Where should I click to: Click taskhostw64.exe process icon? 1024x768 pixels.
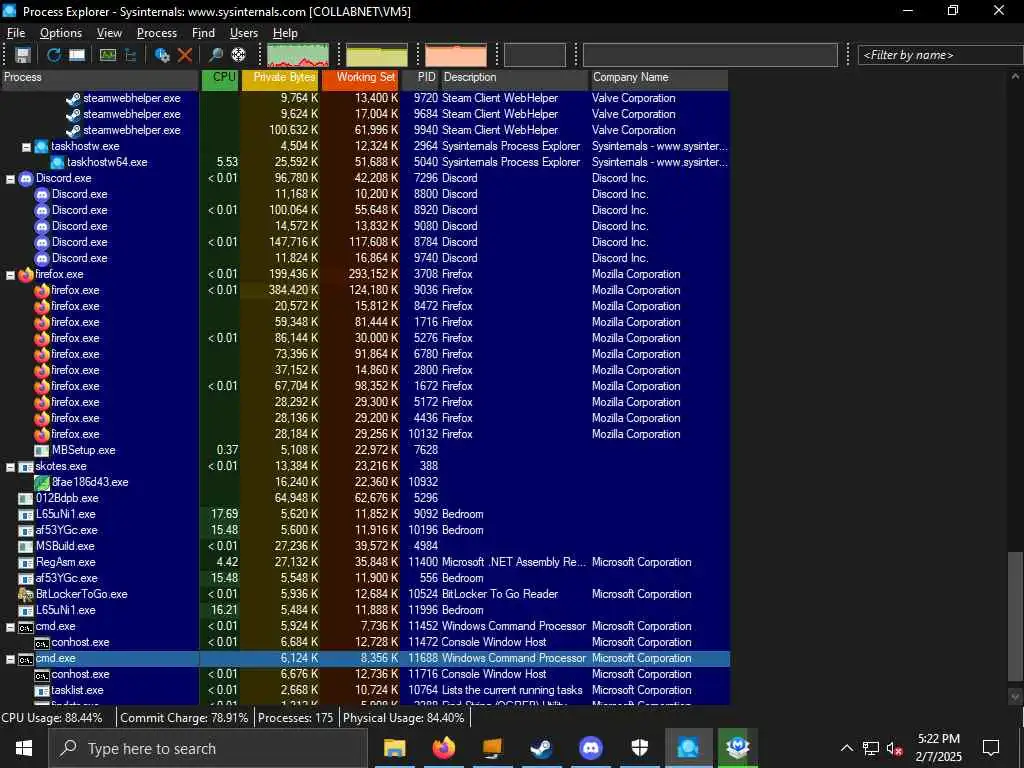click(x=57, y=163)
